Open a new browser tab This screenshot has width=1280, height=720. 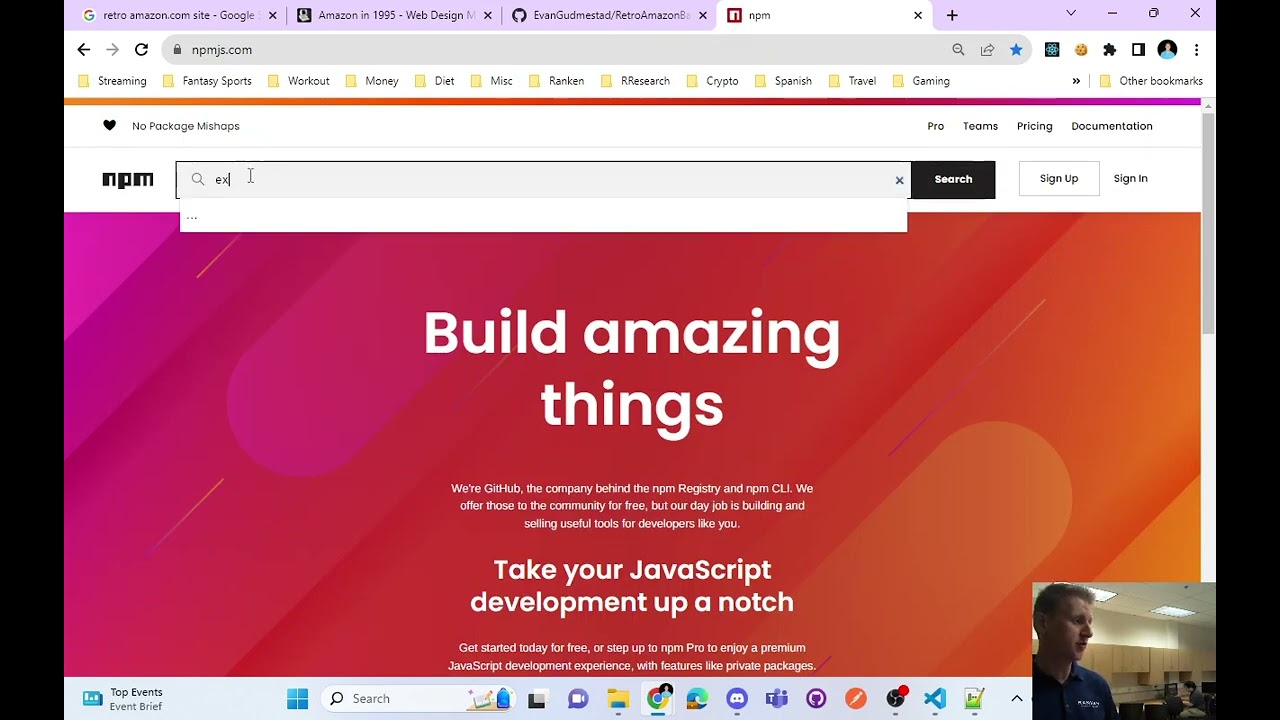point(952,15)
